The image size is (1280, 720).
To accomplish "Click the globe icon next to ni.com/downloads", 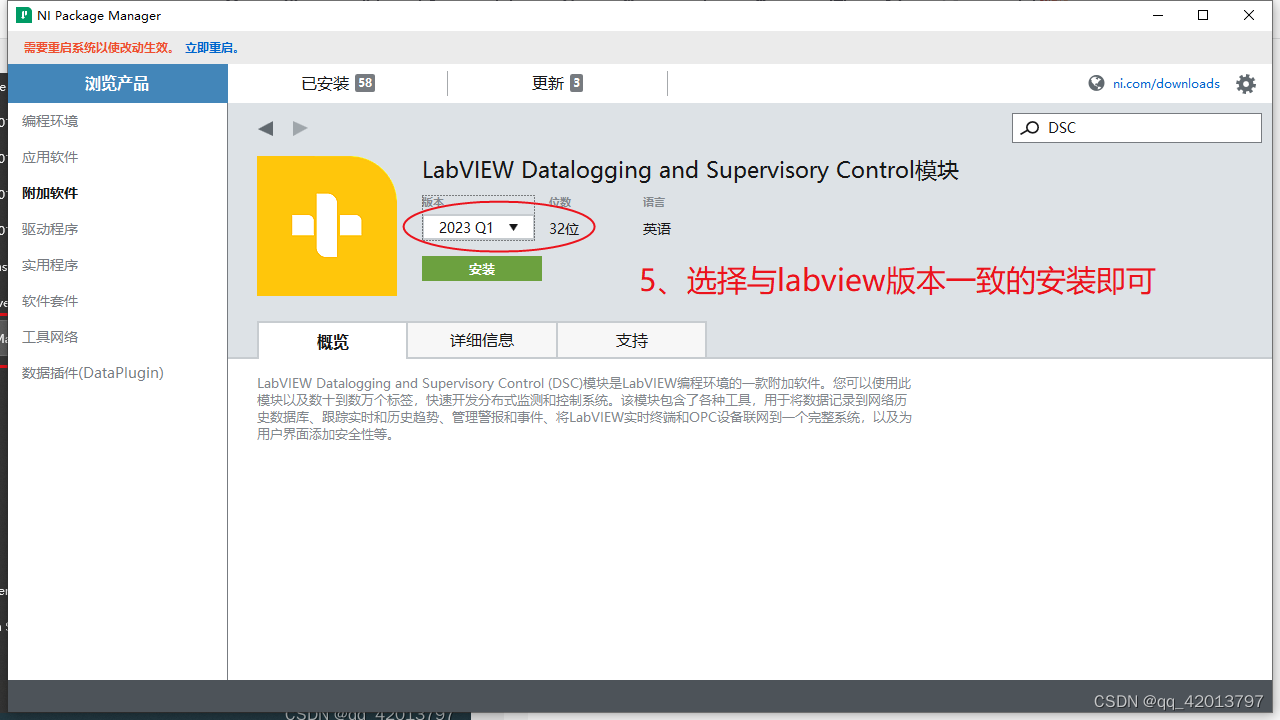I will pyautogui.click(x=1095, y=83).
